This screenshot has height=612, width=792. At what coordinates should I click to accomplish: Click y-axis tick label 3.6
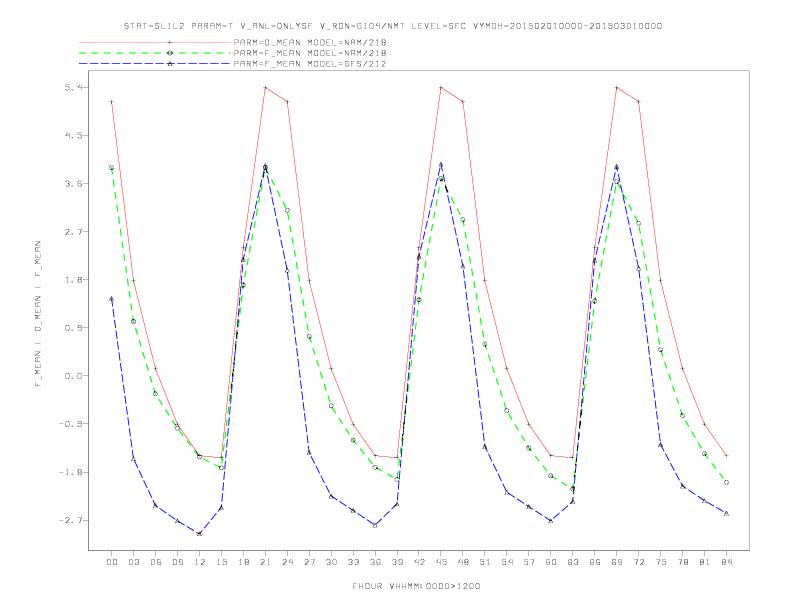(x=73, y=183)
